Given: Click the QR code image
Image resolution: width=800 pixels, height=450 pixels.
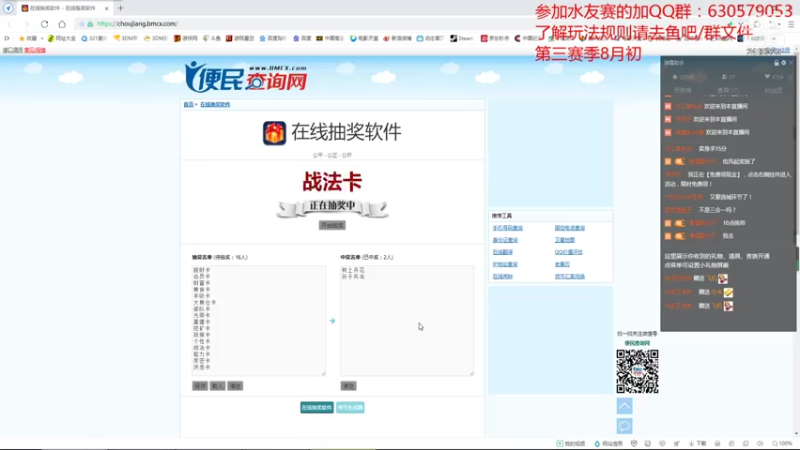Looking at the screenshot, I should [x=637, y=371].
